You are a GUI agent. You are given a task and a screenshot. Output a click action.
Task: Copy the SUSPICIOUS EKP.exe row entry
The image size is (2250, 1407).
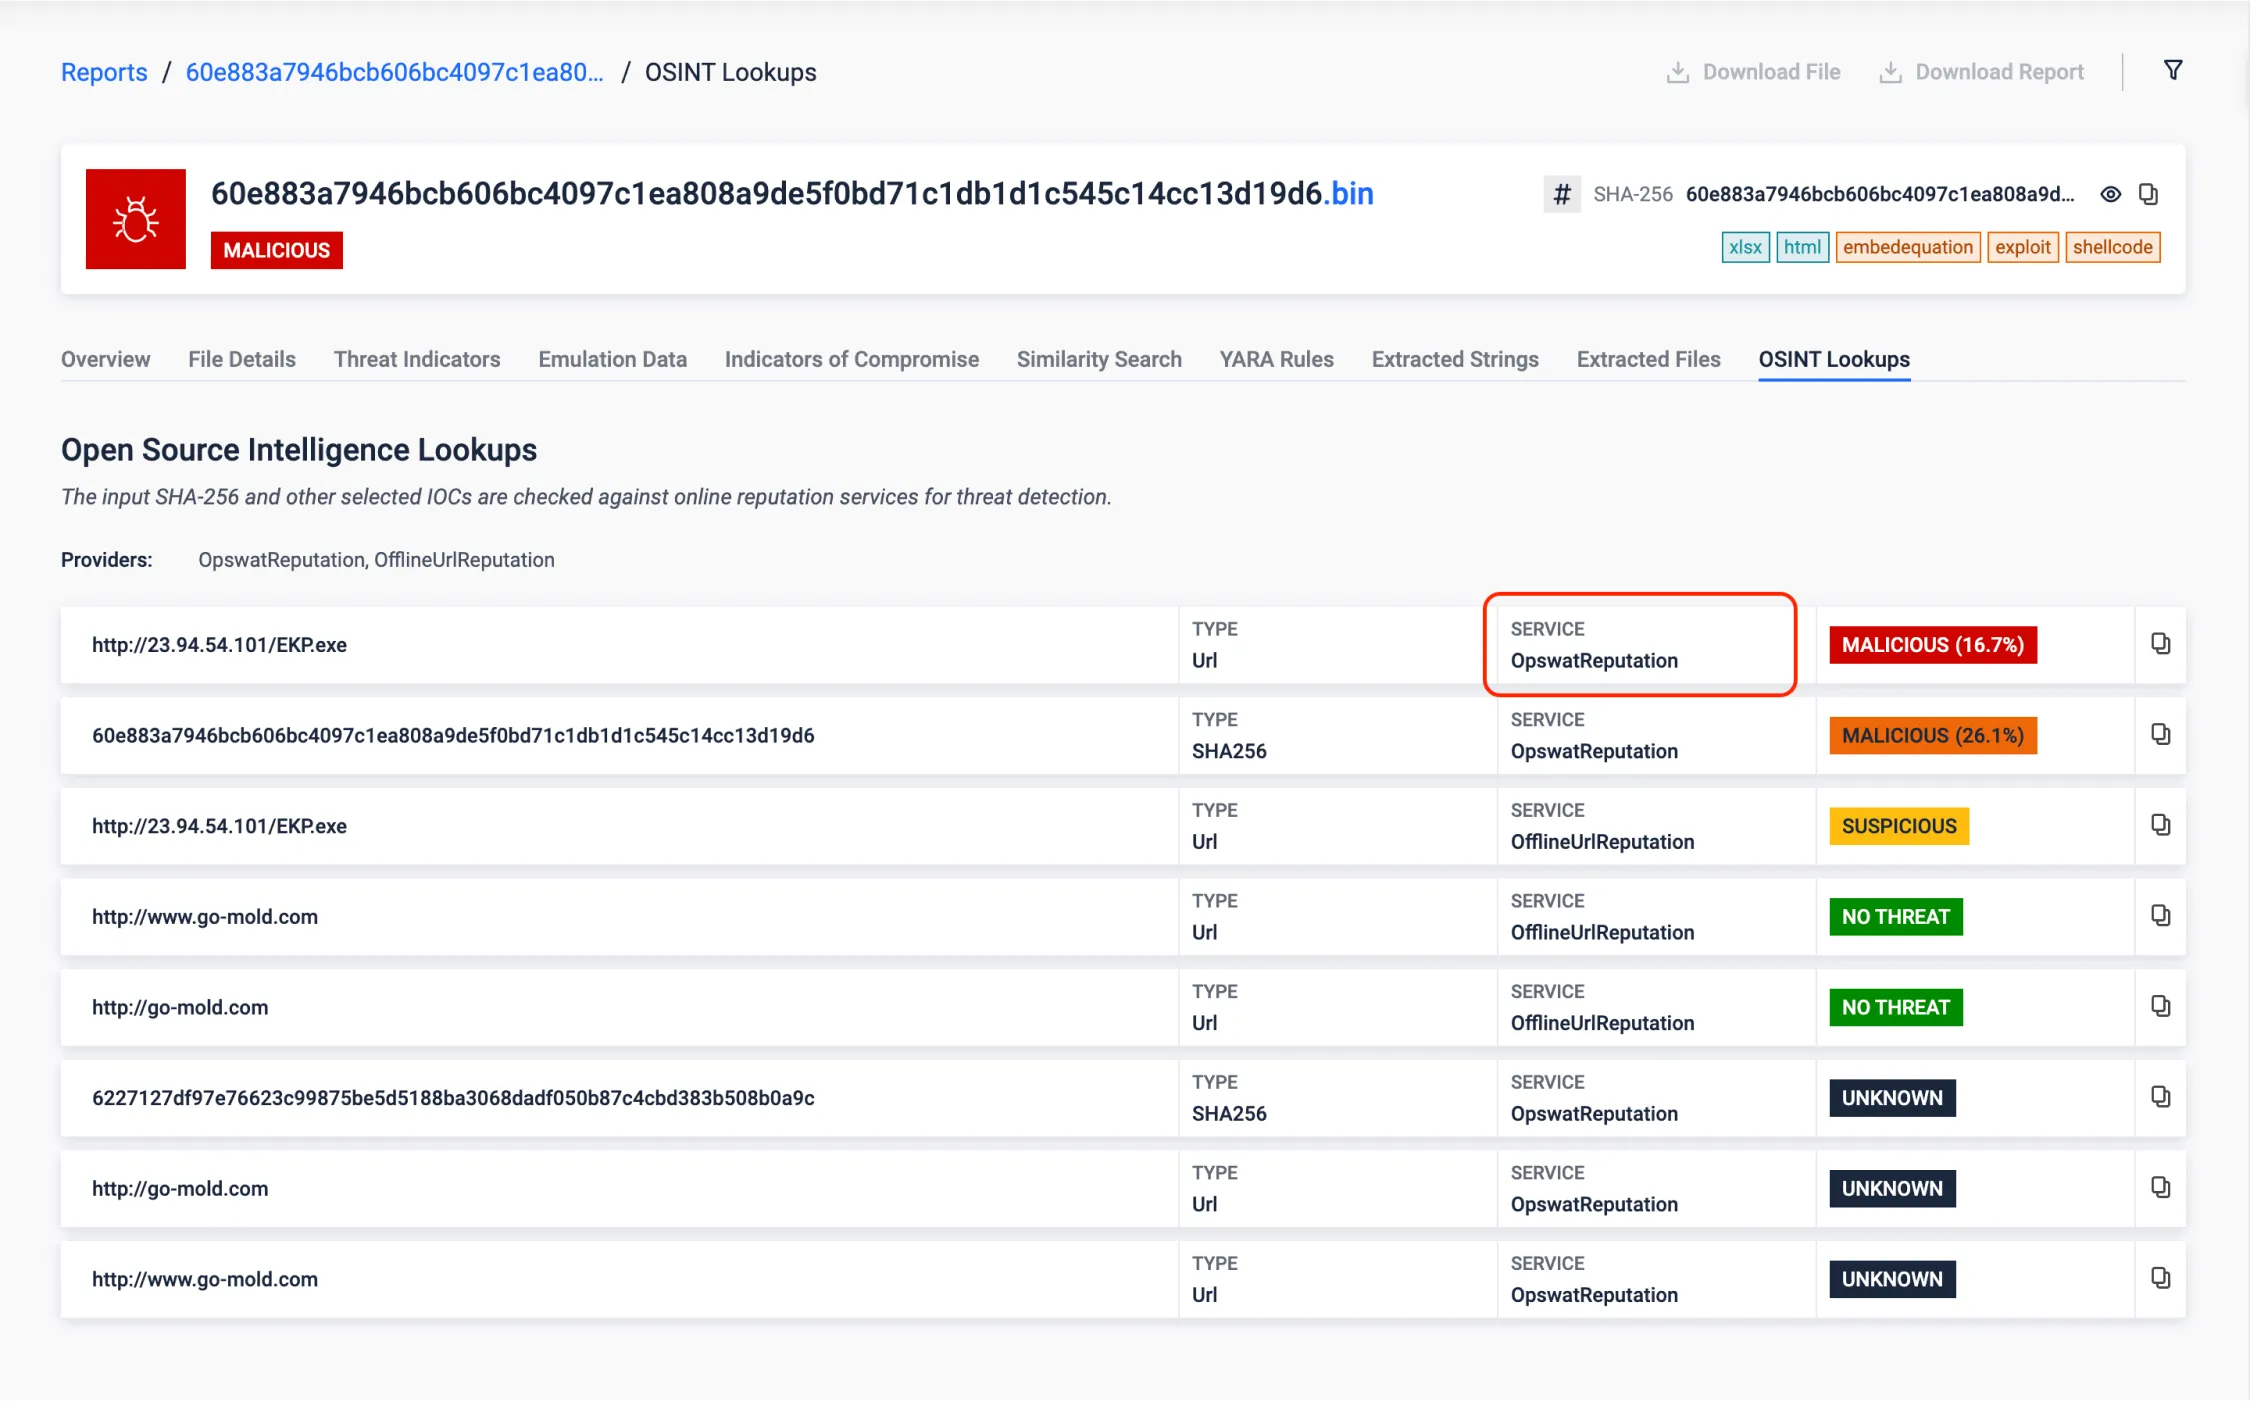pyautogui.click(x=2160, y=825)
